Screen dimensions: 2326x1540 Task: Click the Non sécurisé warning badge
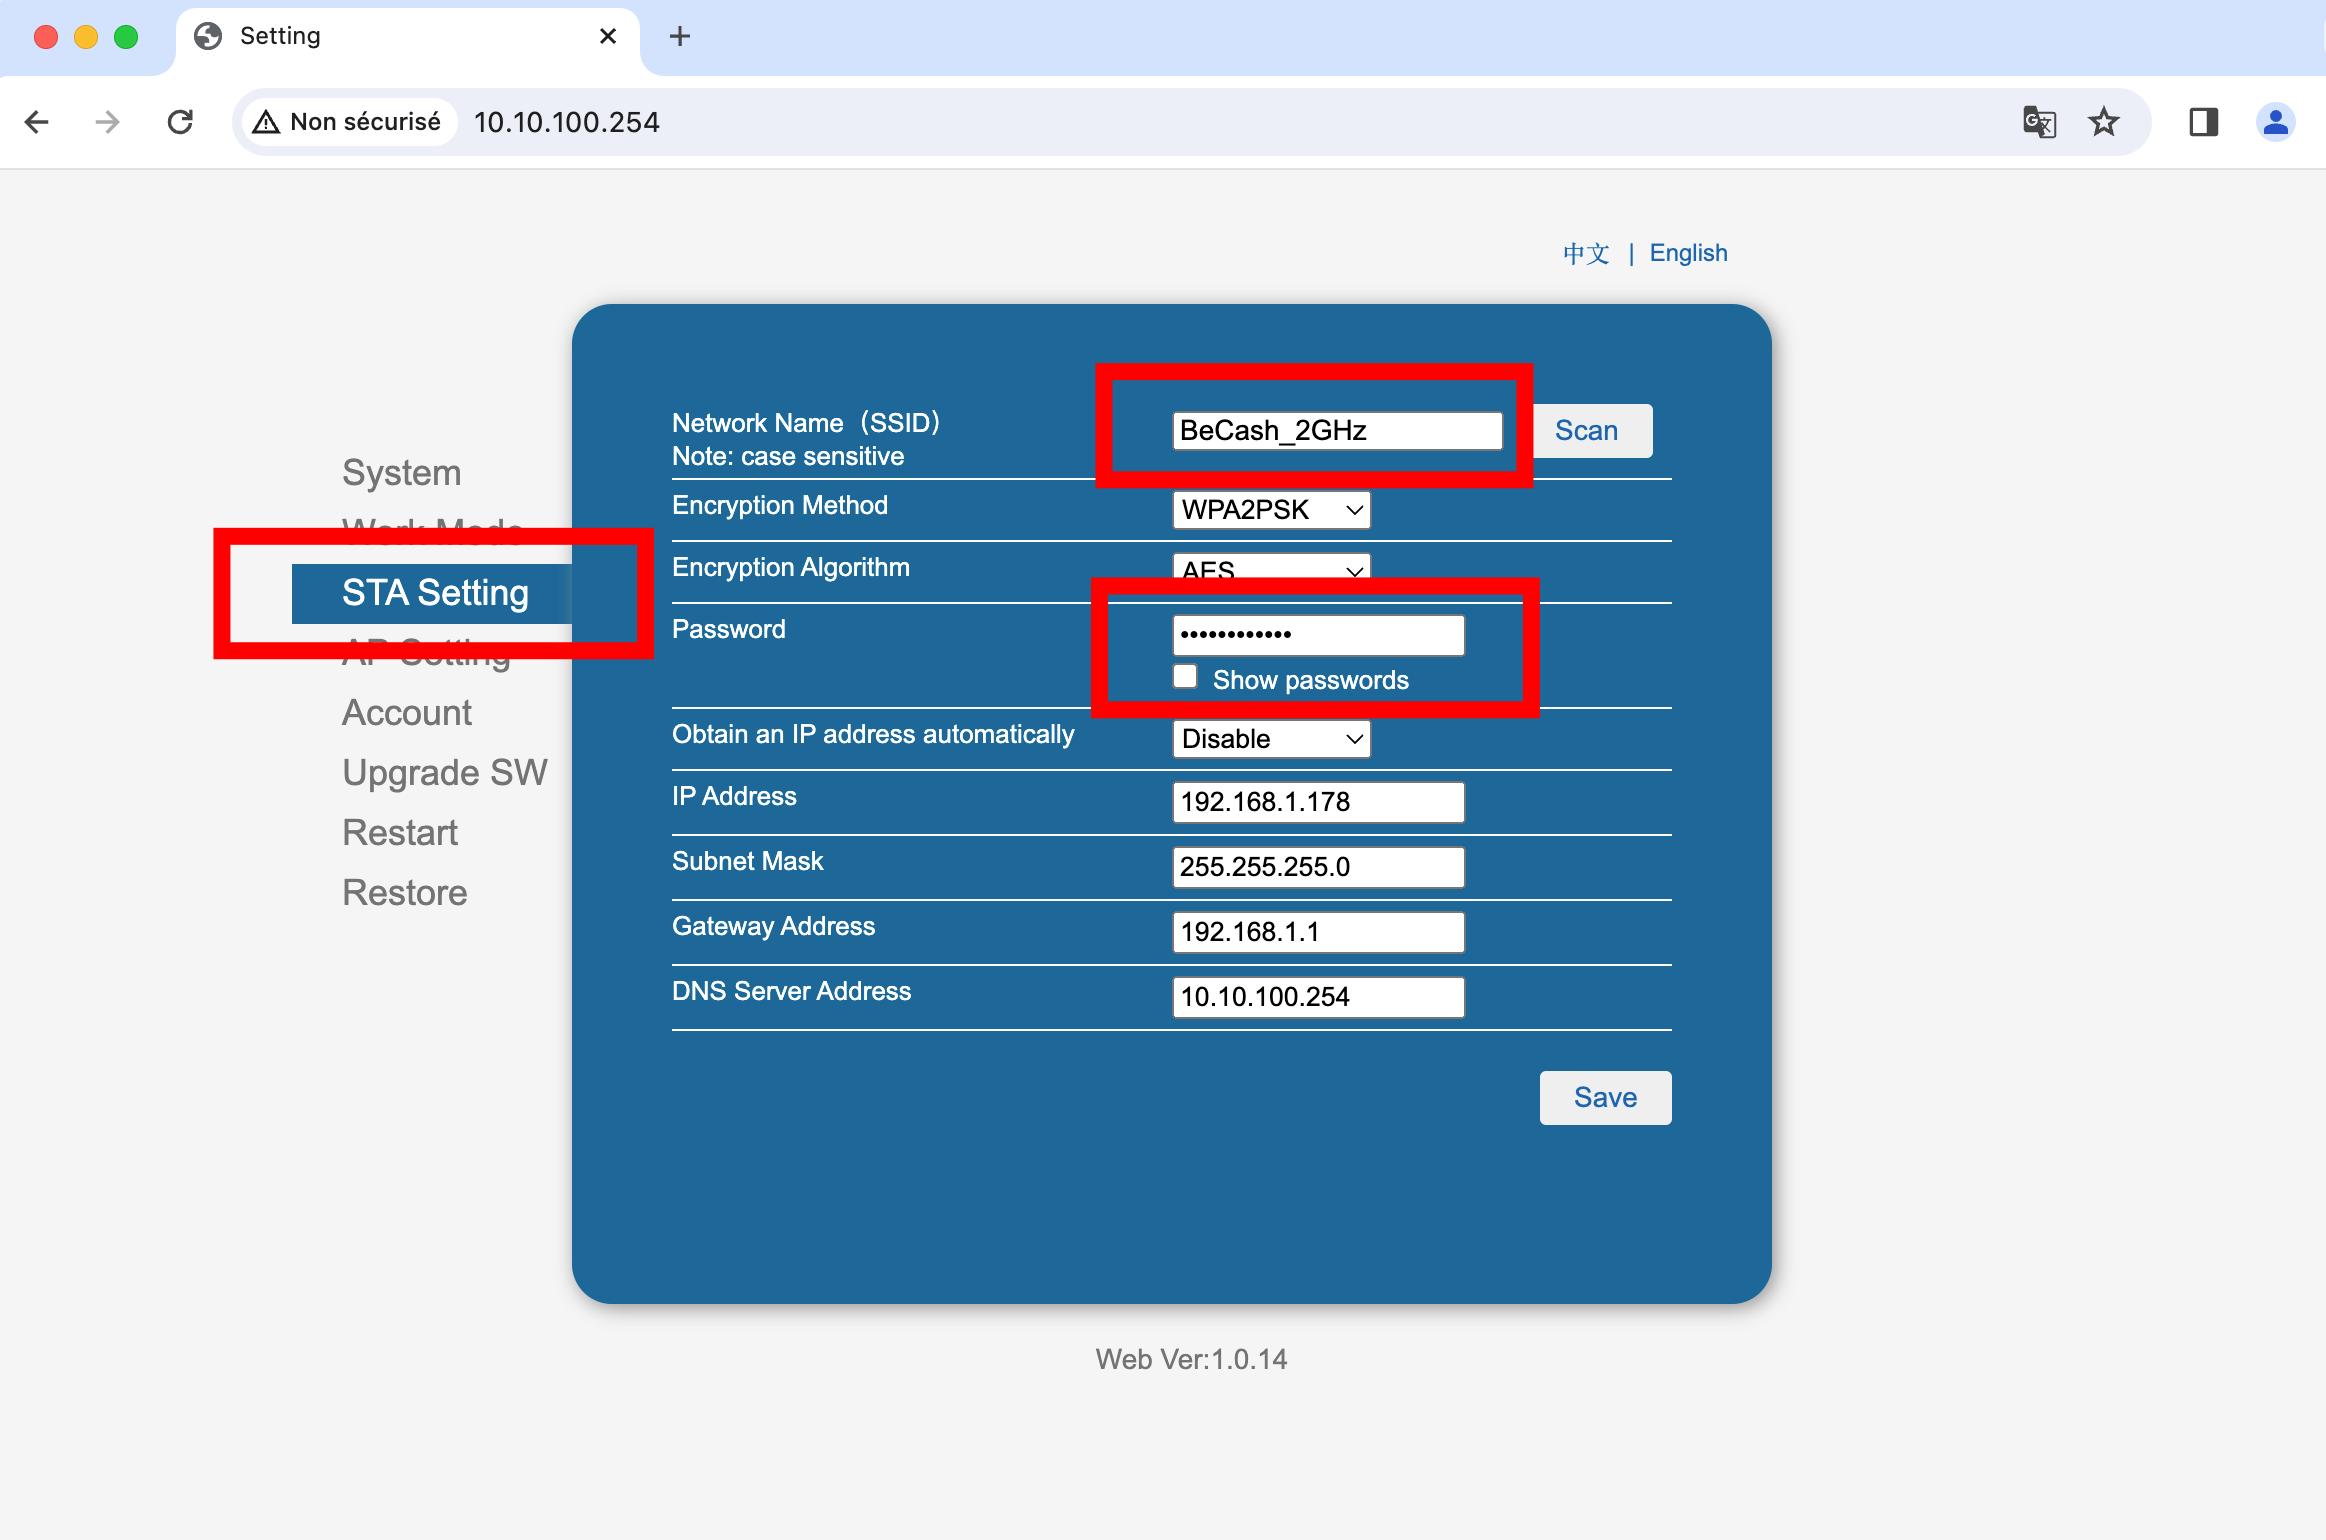point(348,122)
